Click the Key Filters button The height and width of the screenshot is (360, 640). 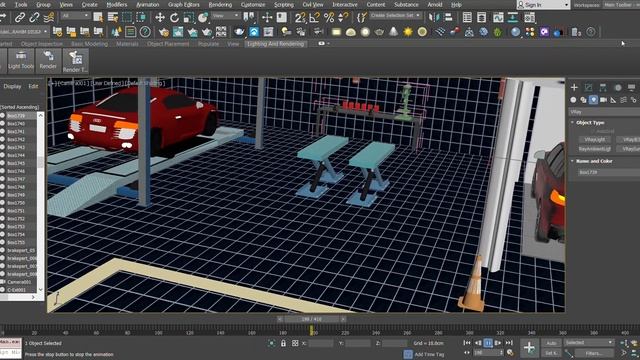pyautogui.click(x=594, y=353)
